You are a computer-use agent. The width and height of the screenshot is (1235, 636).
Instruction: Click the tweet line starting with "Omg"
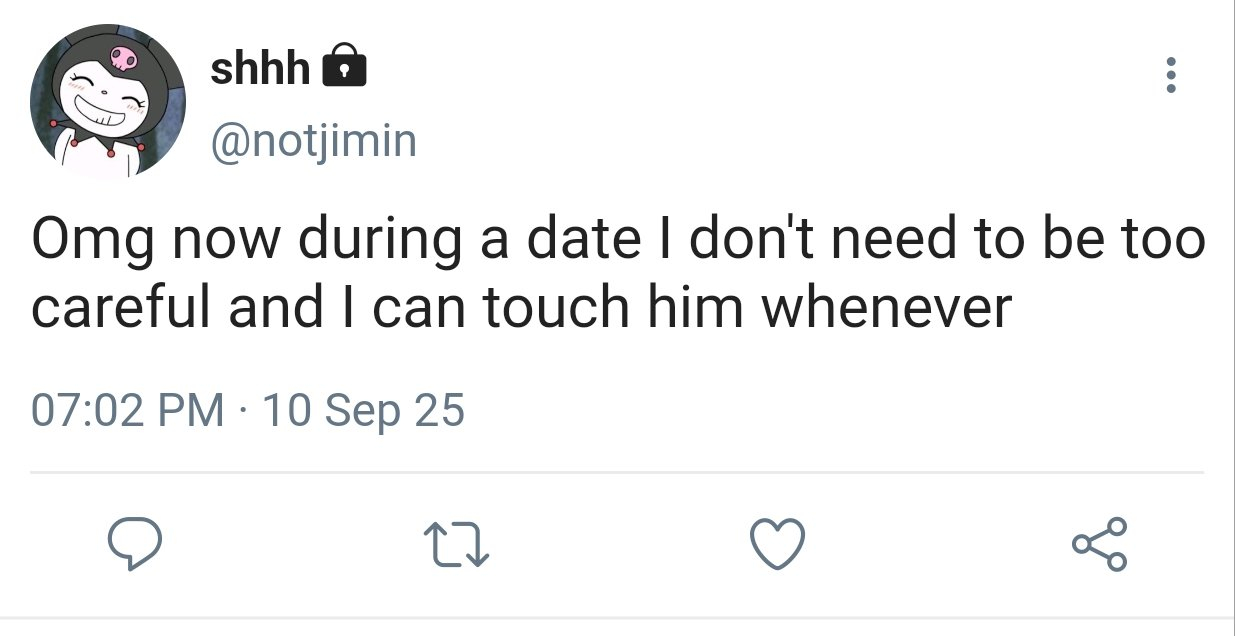617,243
